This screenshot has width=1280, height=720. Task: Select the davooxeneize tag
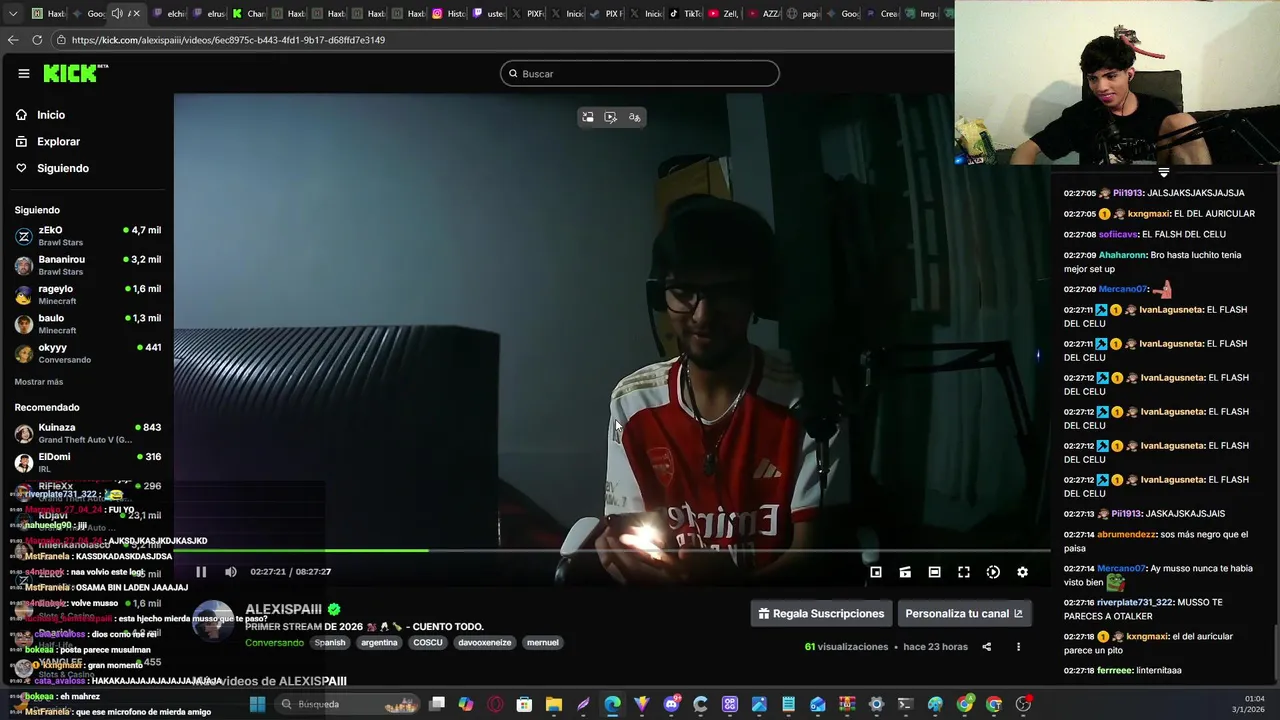(x=485, y=643)
